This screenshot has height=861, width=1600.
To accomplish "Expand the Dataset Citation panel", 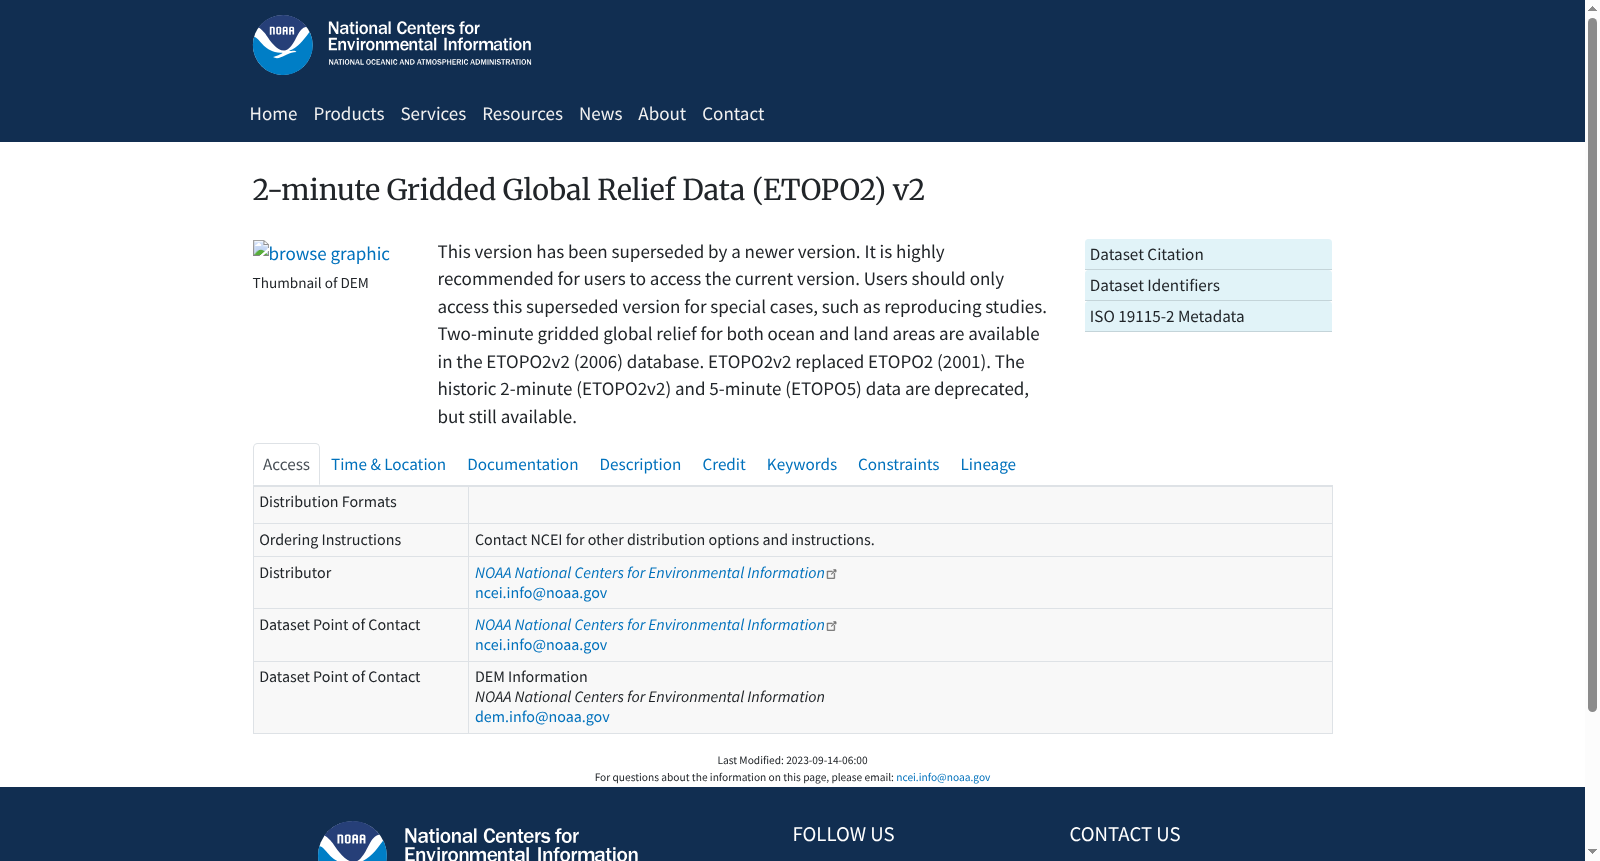I will tap(1208, 254).
